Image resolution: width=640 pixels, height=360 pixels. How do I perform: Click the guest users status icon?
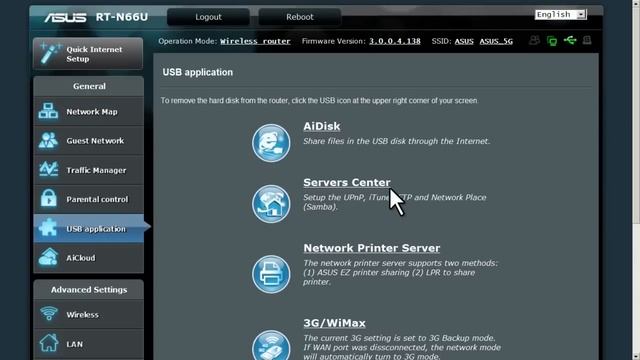534,40
